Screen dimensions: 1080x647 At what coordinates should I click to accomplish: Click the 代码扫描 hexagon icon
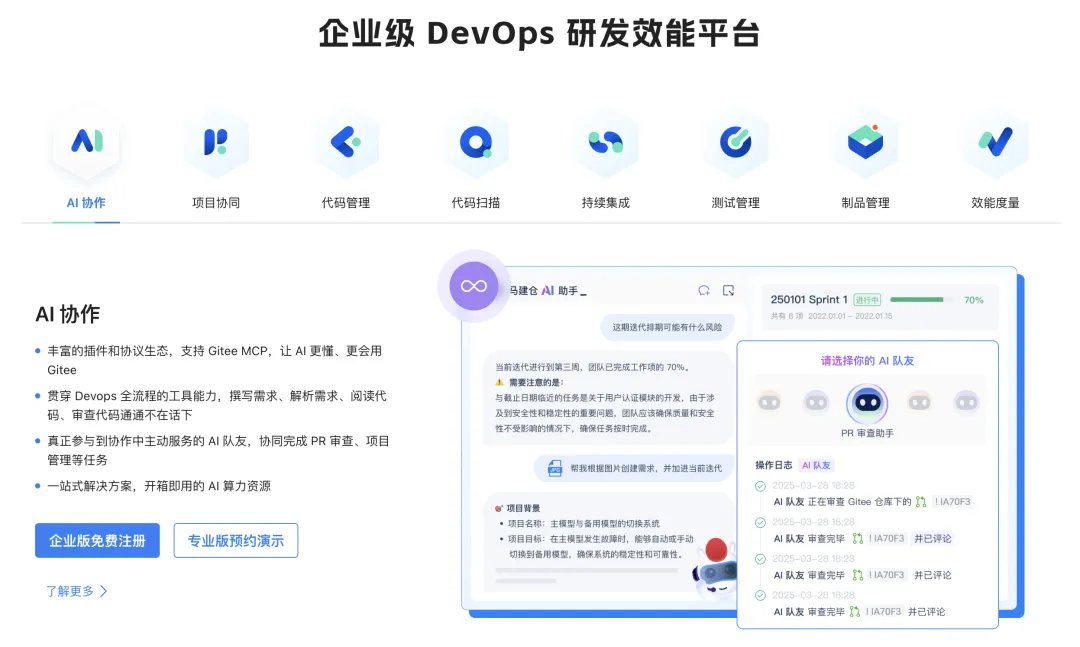(x=477, y=141)
